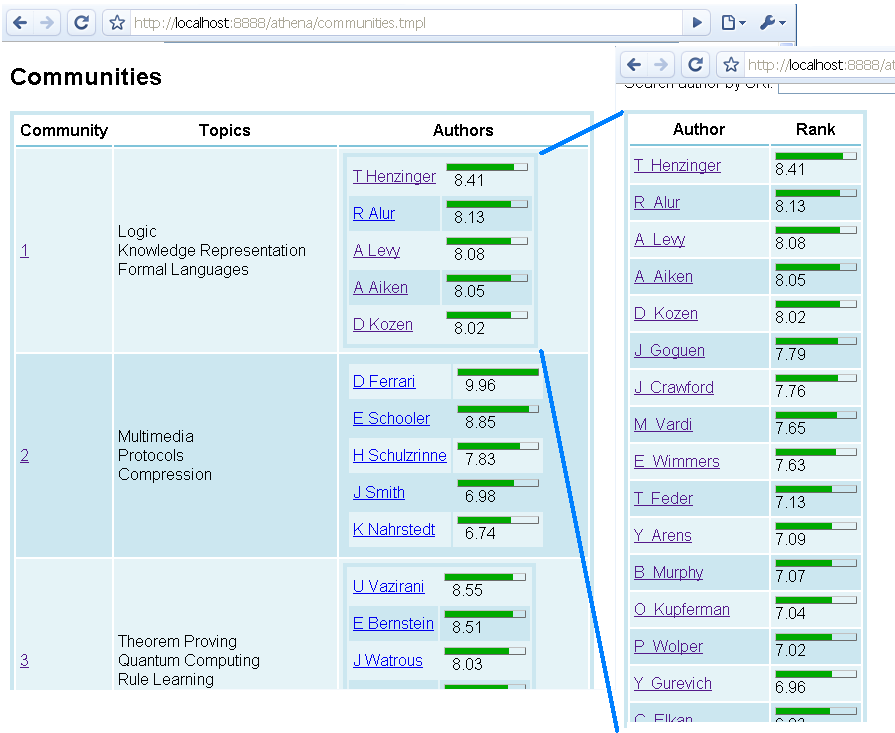
Task: Open A Aiken in the Communities table
Action: [x=380, y=287]
